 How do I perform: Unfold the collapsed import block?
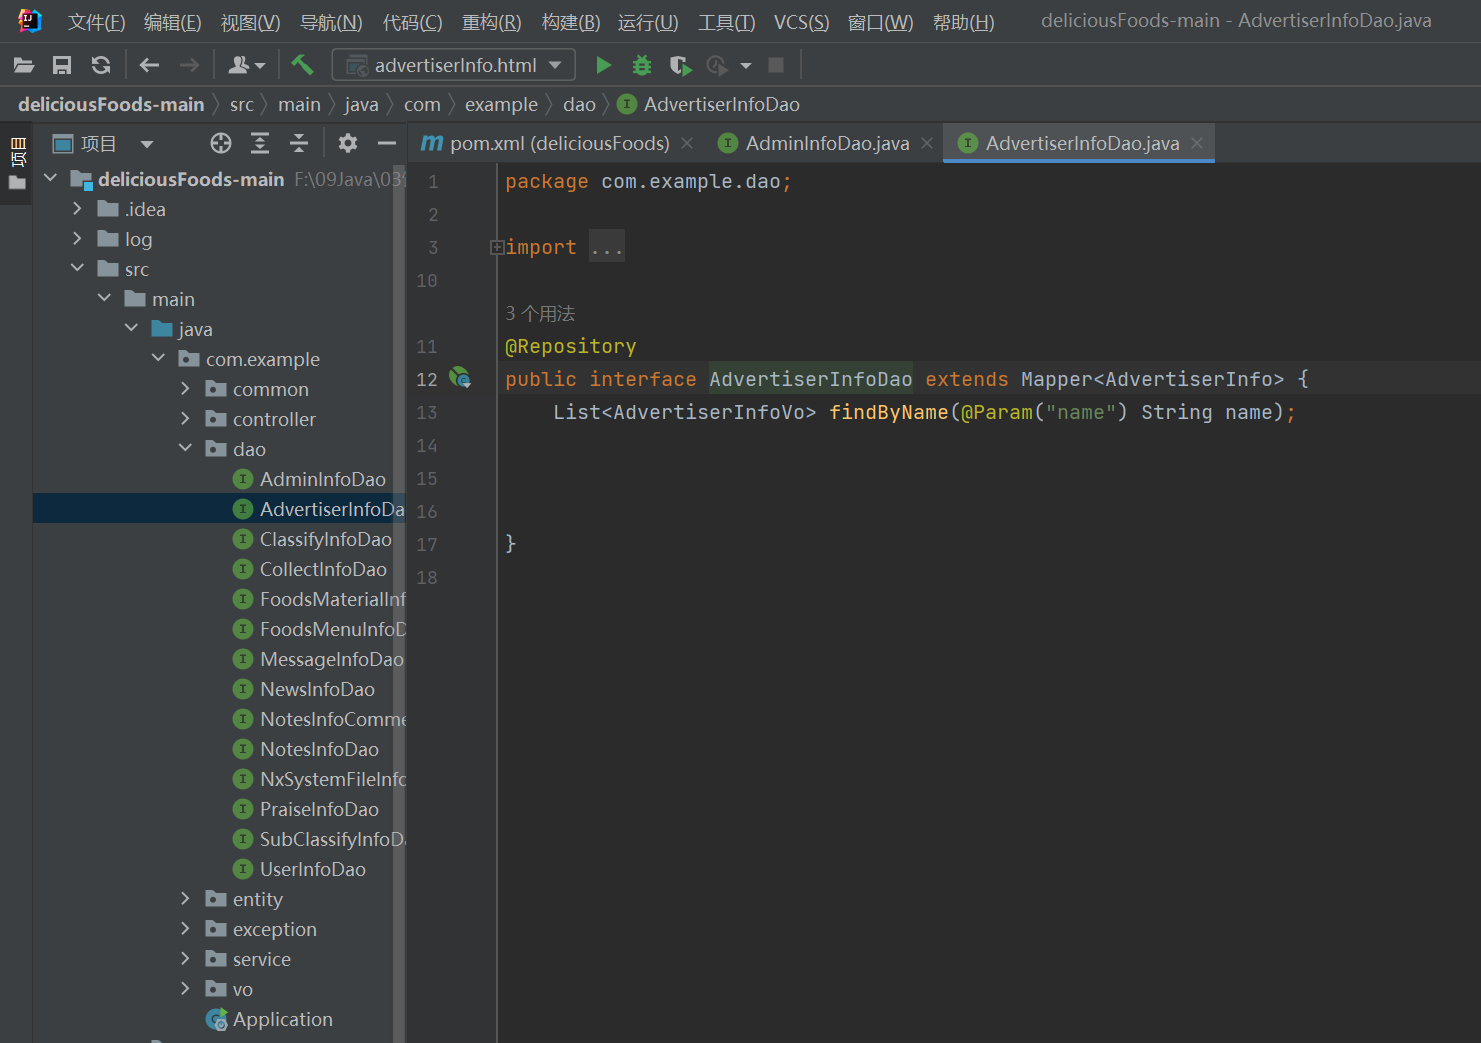497,247
